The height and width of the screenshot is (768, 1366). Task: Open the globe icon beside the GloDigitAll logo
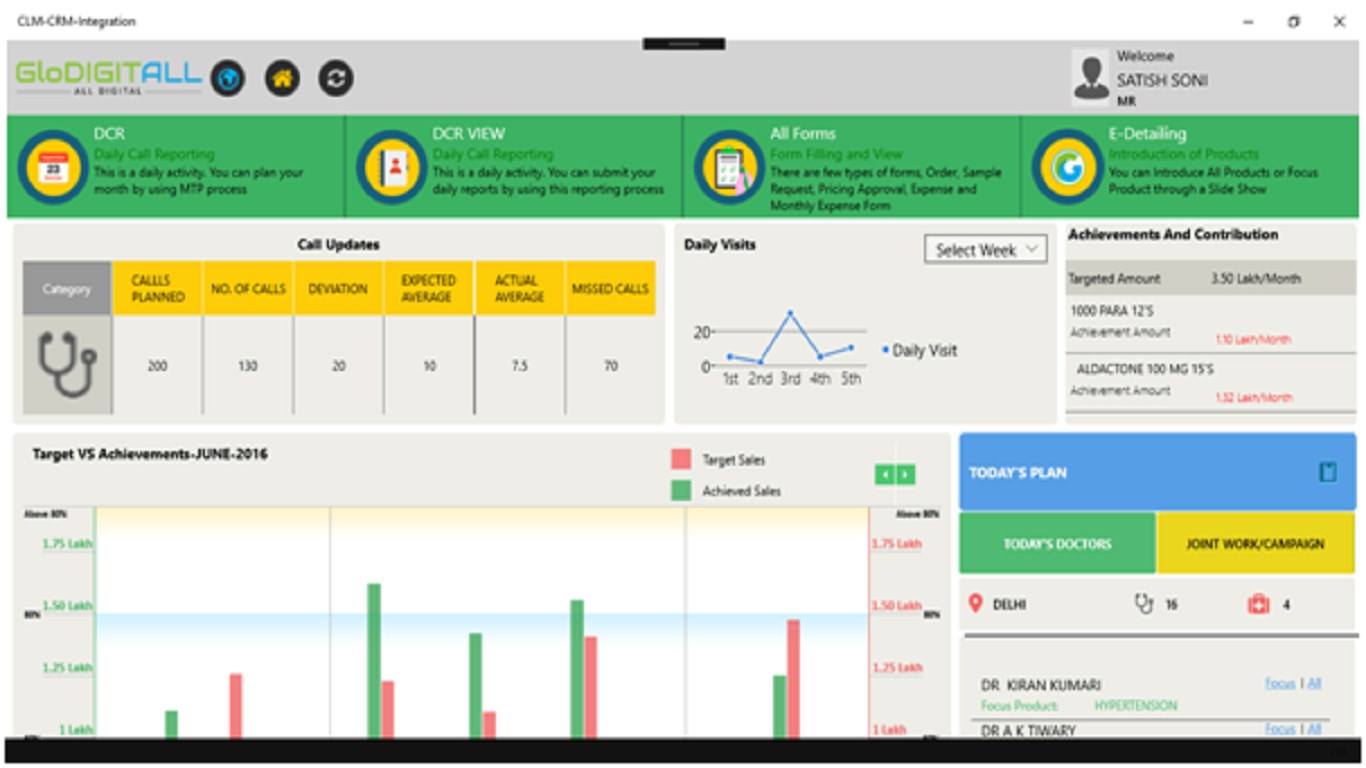(228, 78)
